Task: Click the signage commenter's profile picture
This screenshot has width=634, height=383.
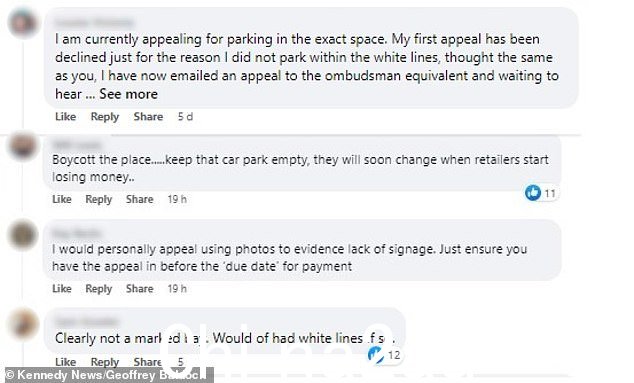Action: tap(23, 235)
